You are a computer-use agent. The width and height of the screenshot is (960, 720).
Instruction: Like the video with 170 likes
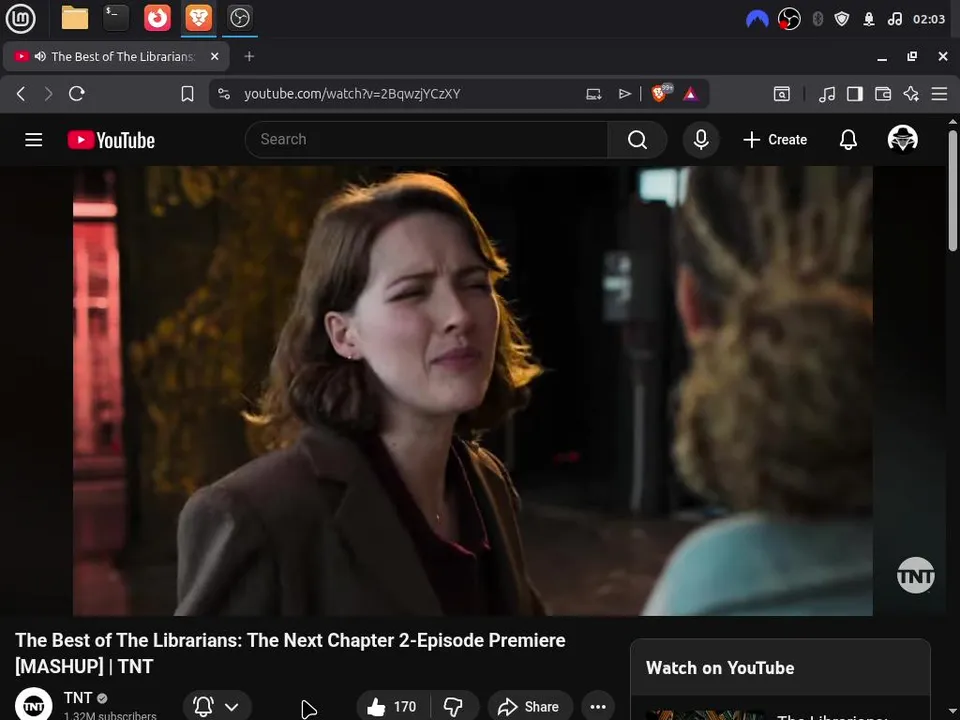[x=392, y=707]
